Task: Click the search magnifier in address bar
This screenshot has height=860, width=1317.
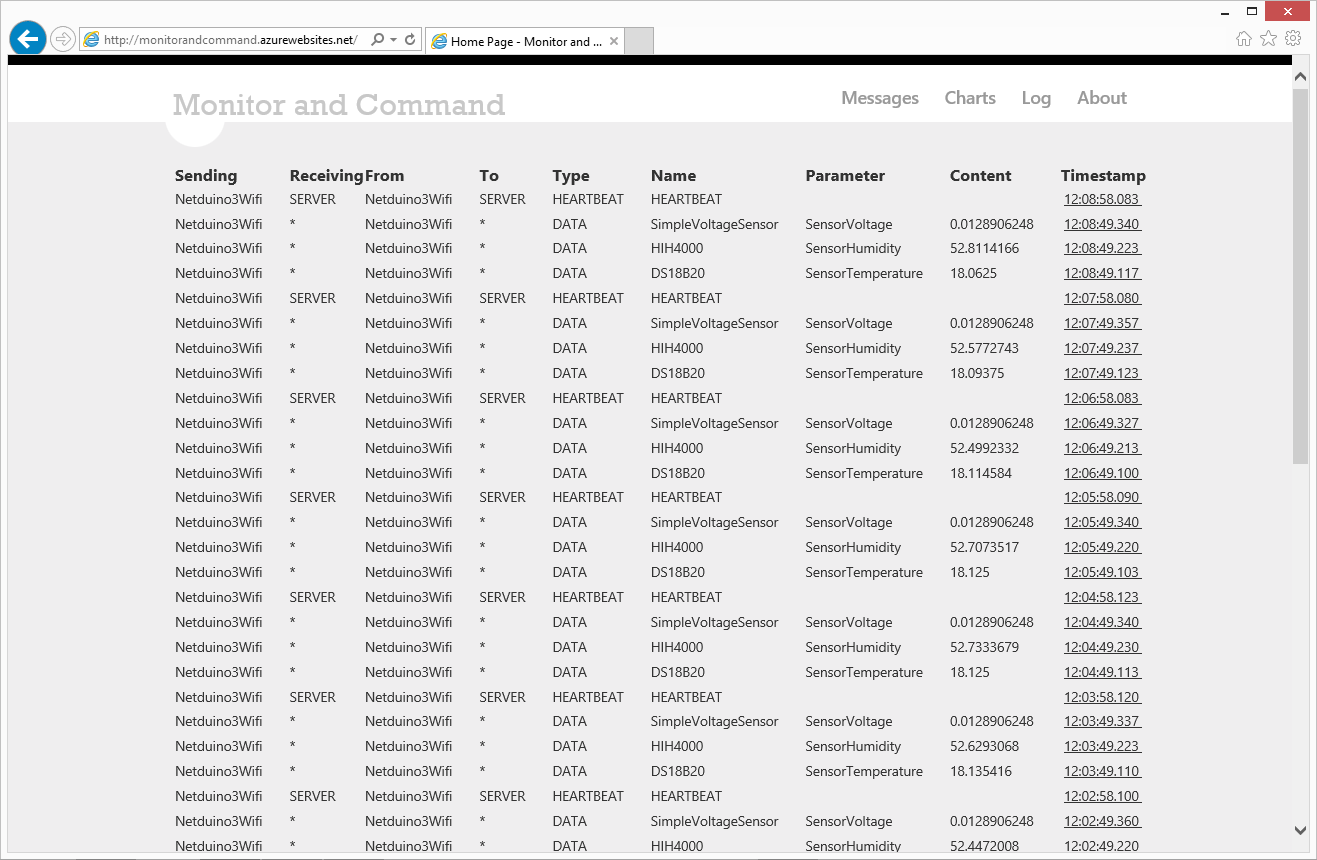Action: pos(377,40)
